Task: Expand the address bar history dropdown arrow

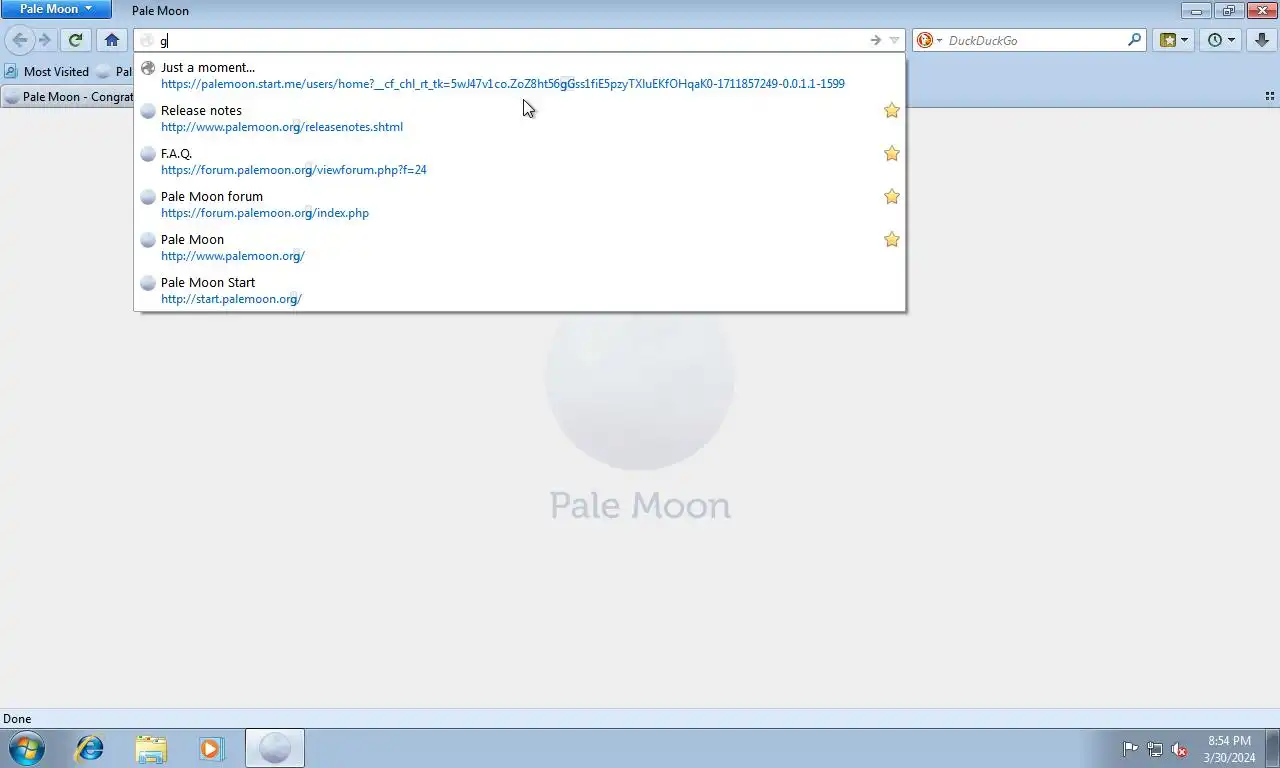Action: click(x=894, y=40)
